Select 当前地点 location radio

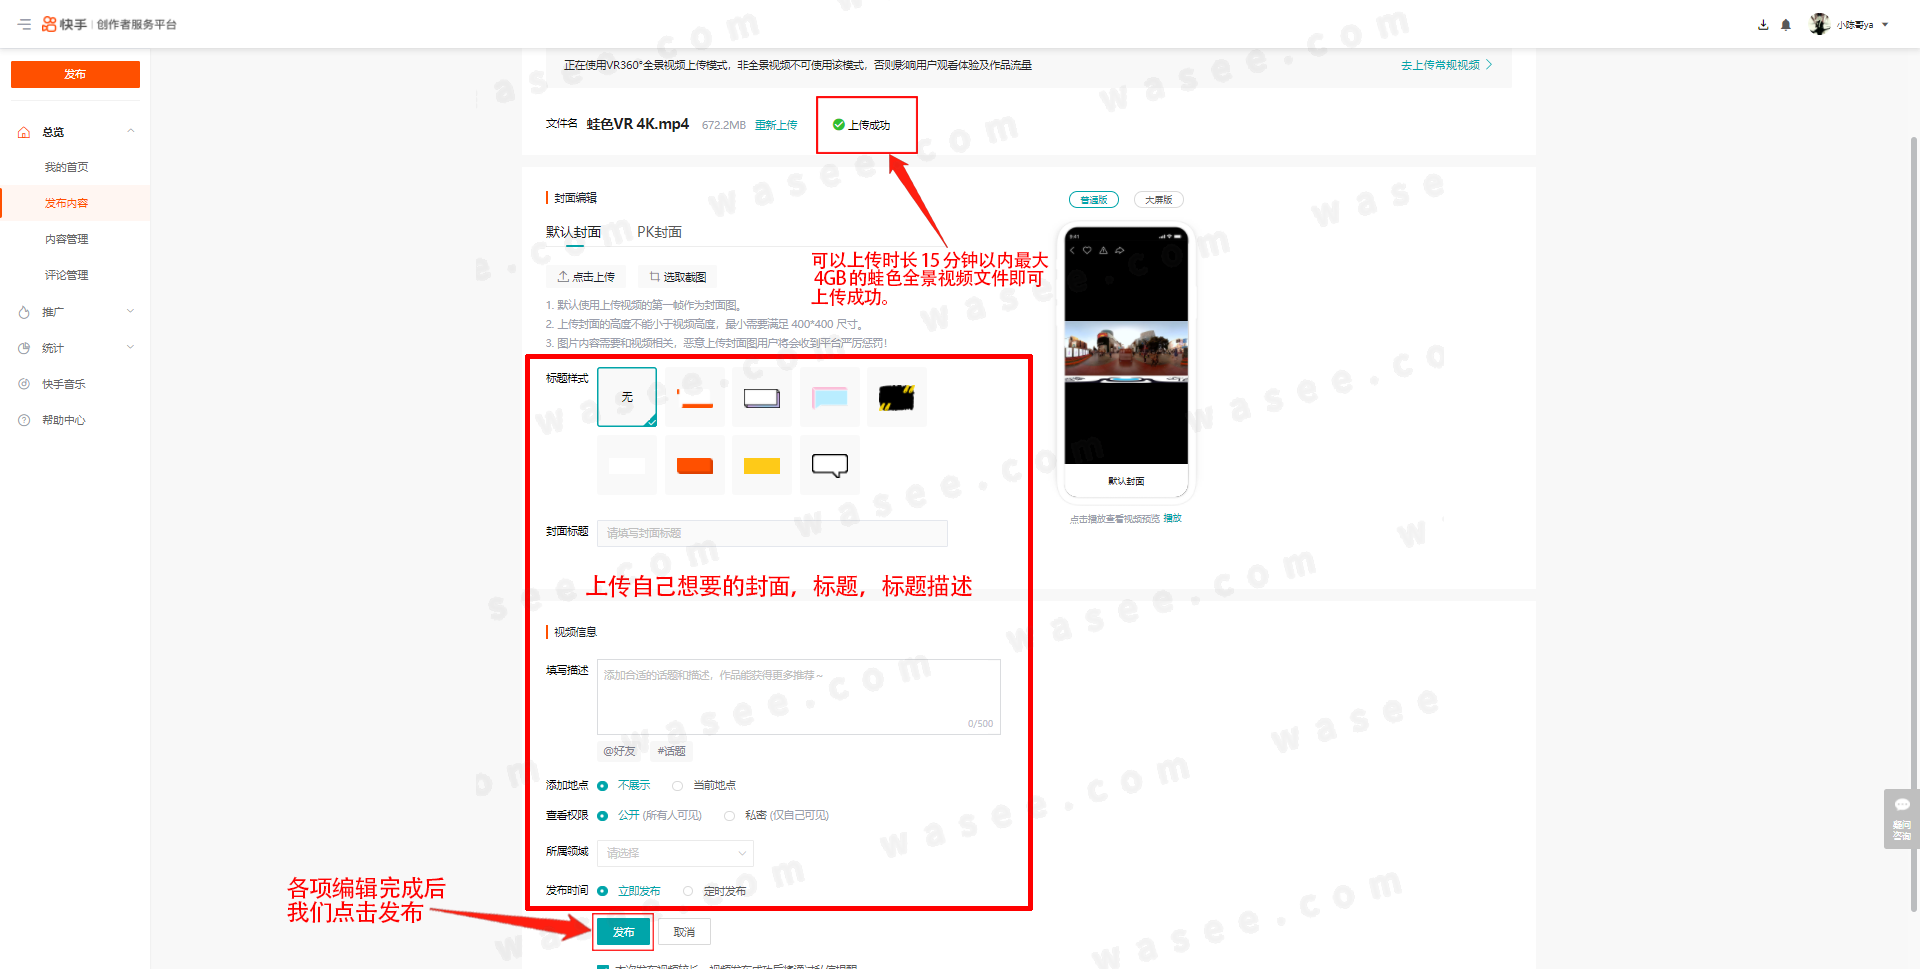(x=678, y=786)
